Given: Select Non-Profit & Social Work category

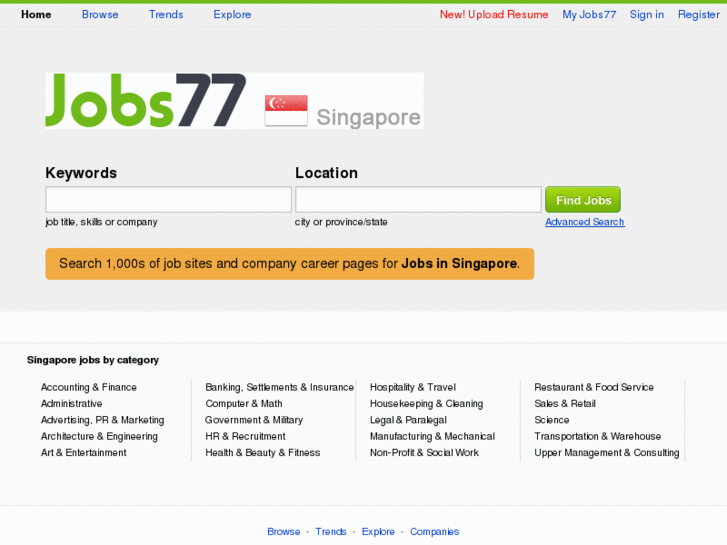Looking at the screenshot, I should (424, 452).
